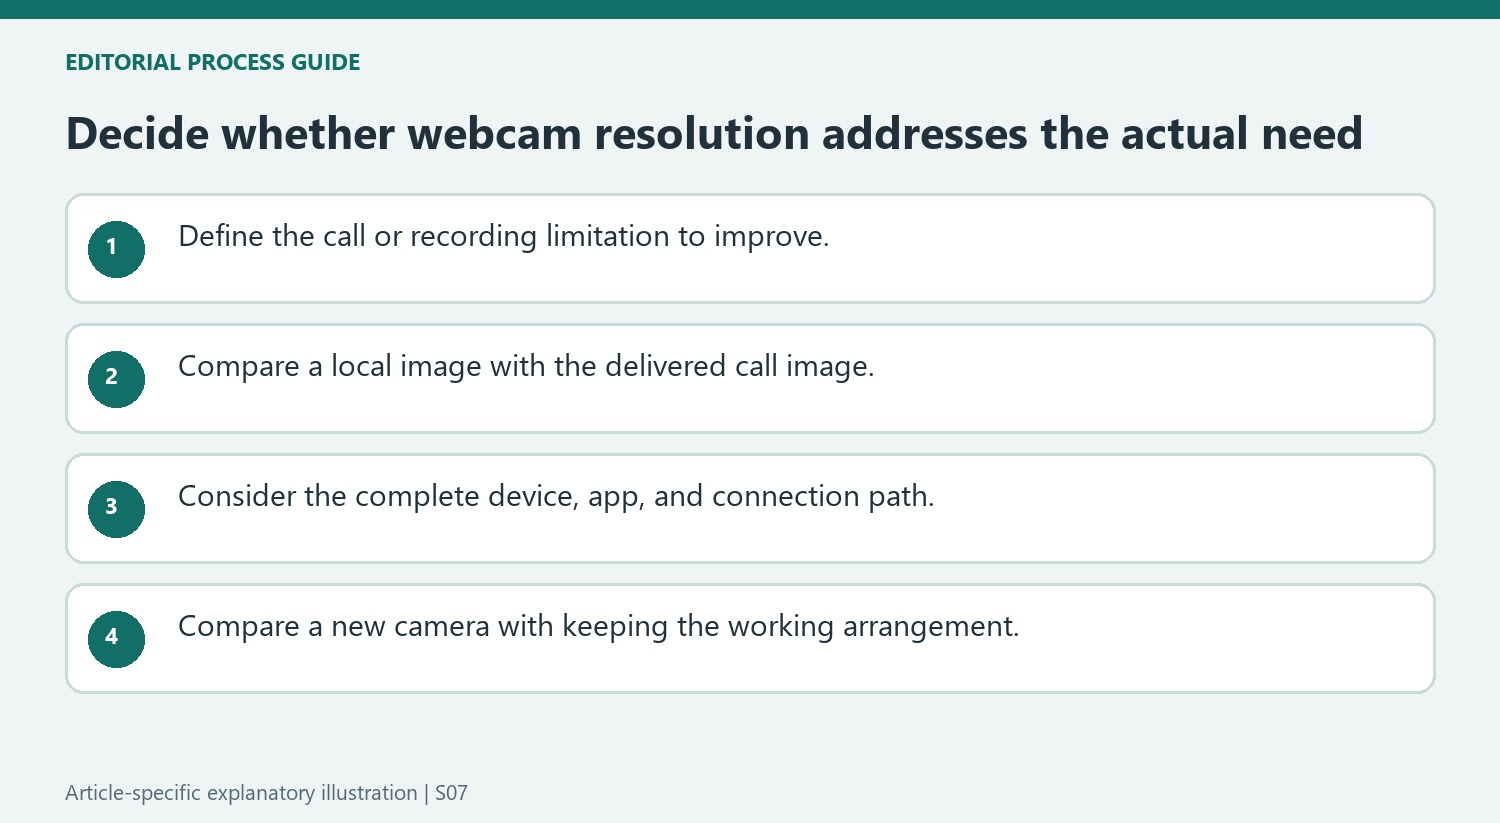Select text "Consider the complete device, app, and connection path."
The image size is (1500, 823).
(556, 497)
